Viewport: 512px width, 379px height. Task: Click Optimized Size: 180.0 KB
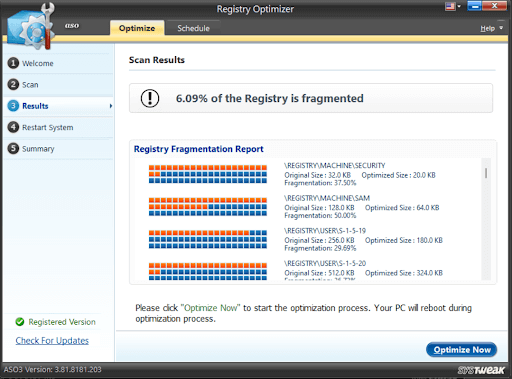coord(404,240)
